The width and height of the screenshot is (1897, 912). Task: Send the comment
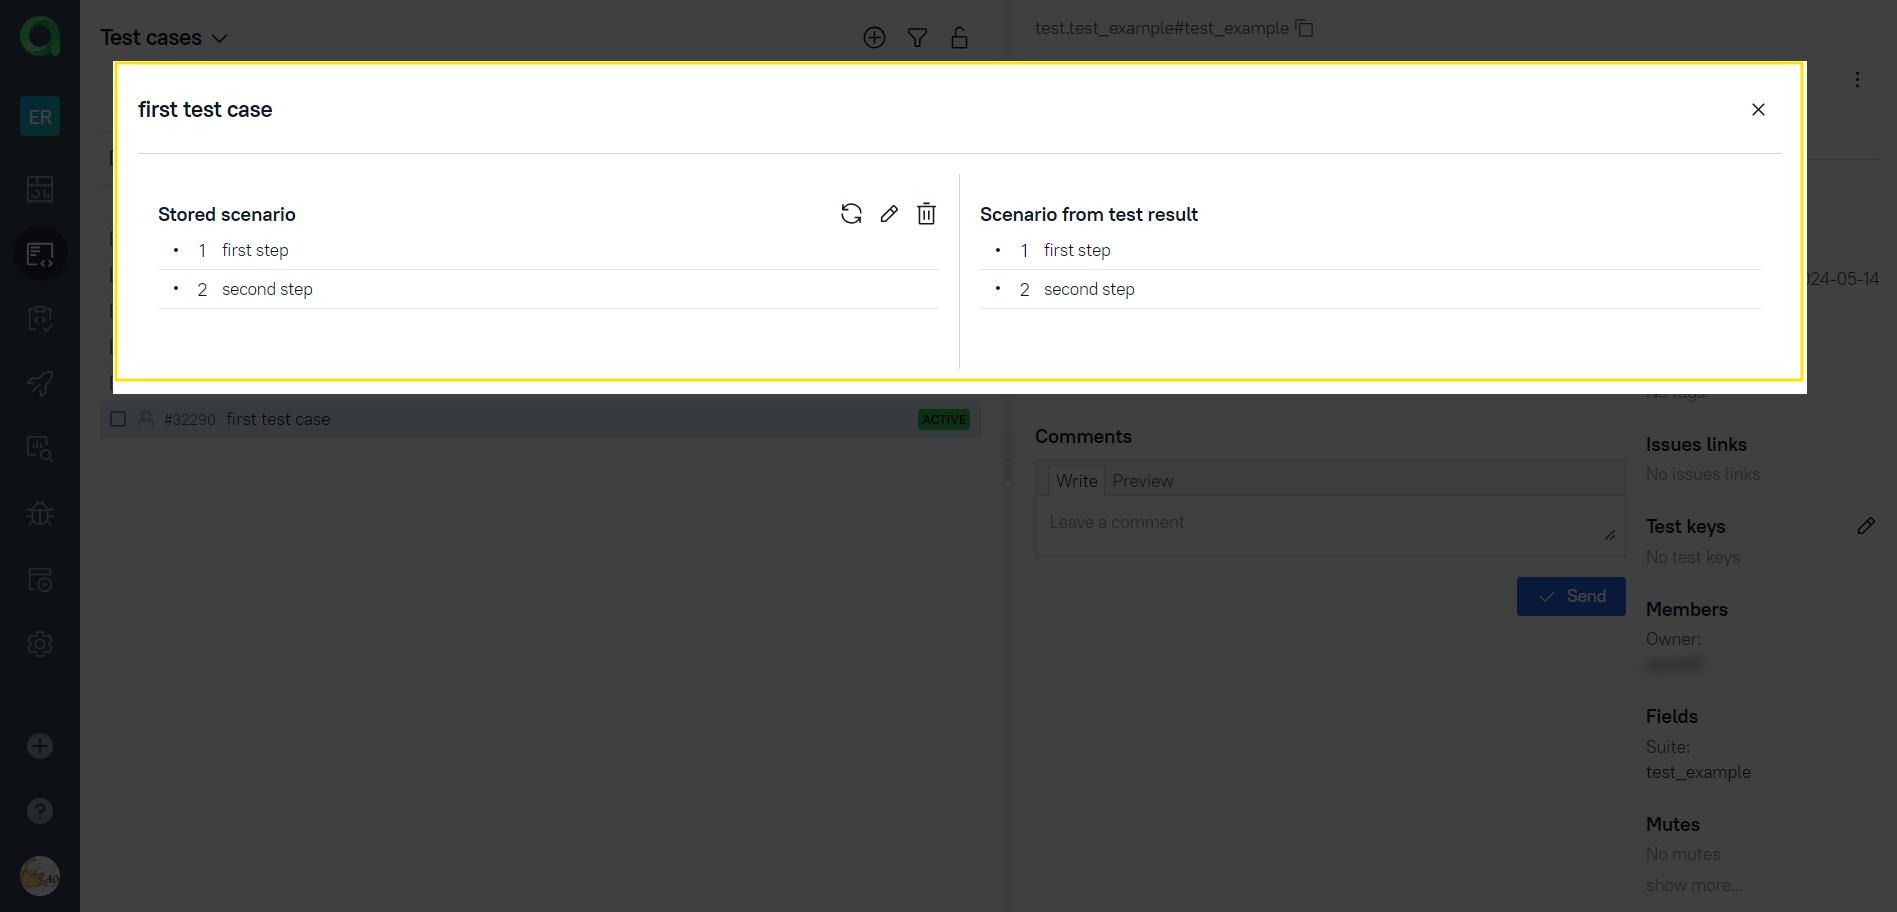click(x=1571, y=597)
